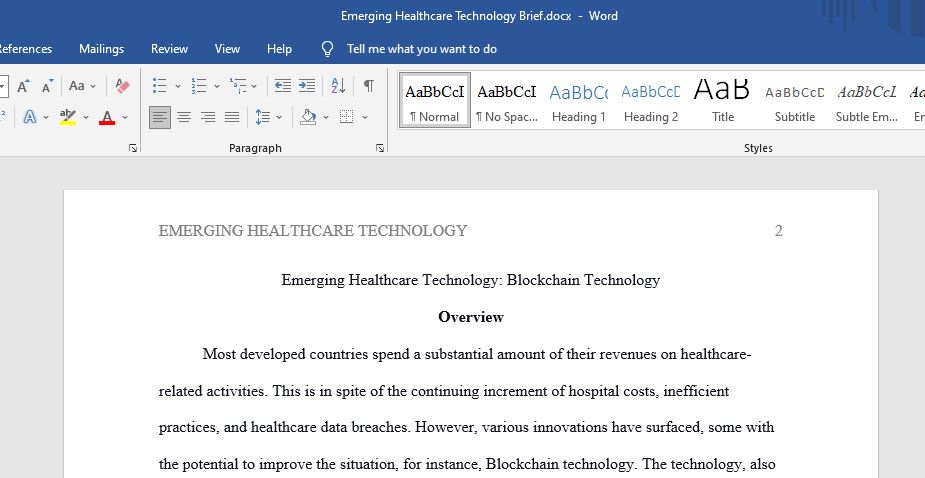Insert a bulleted list
The image size is (925, 478).
[160, 86]
